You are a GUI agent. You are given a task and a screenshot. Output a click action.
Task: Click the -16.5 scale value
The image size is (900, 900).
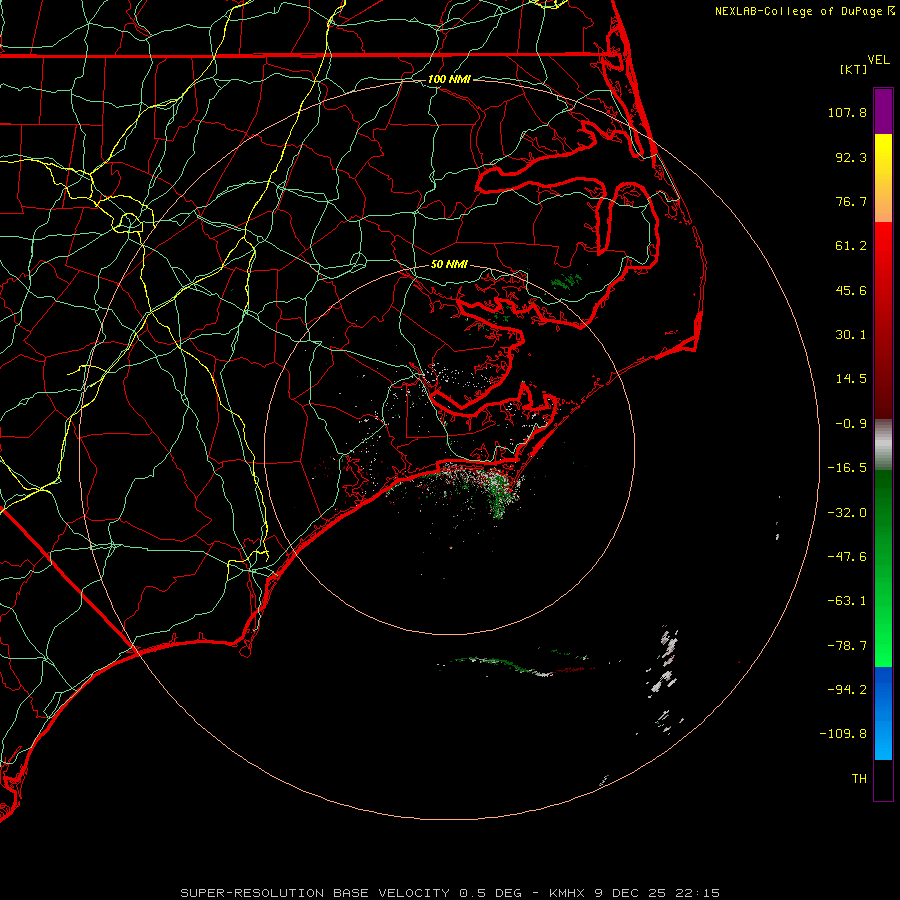click(847, 468)
